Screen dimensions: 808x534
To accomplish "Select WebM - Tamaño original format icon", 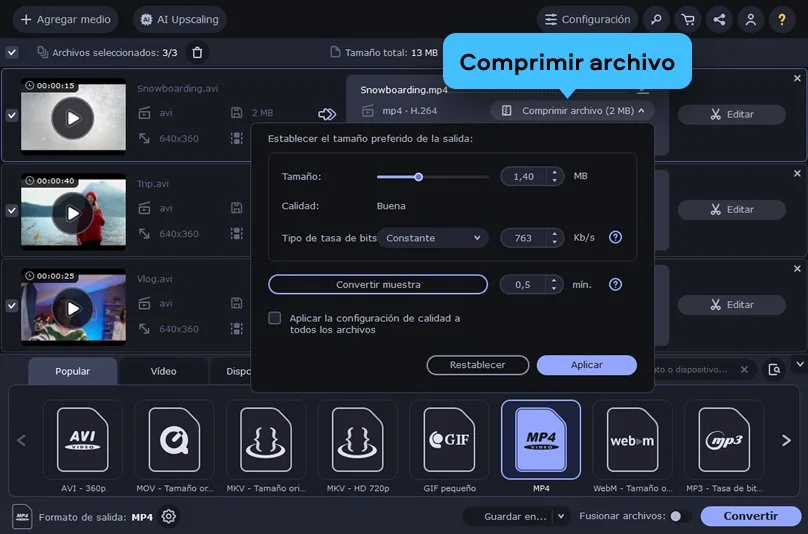I will pos(632,440).
